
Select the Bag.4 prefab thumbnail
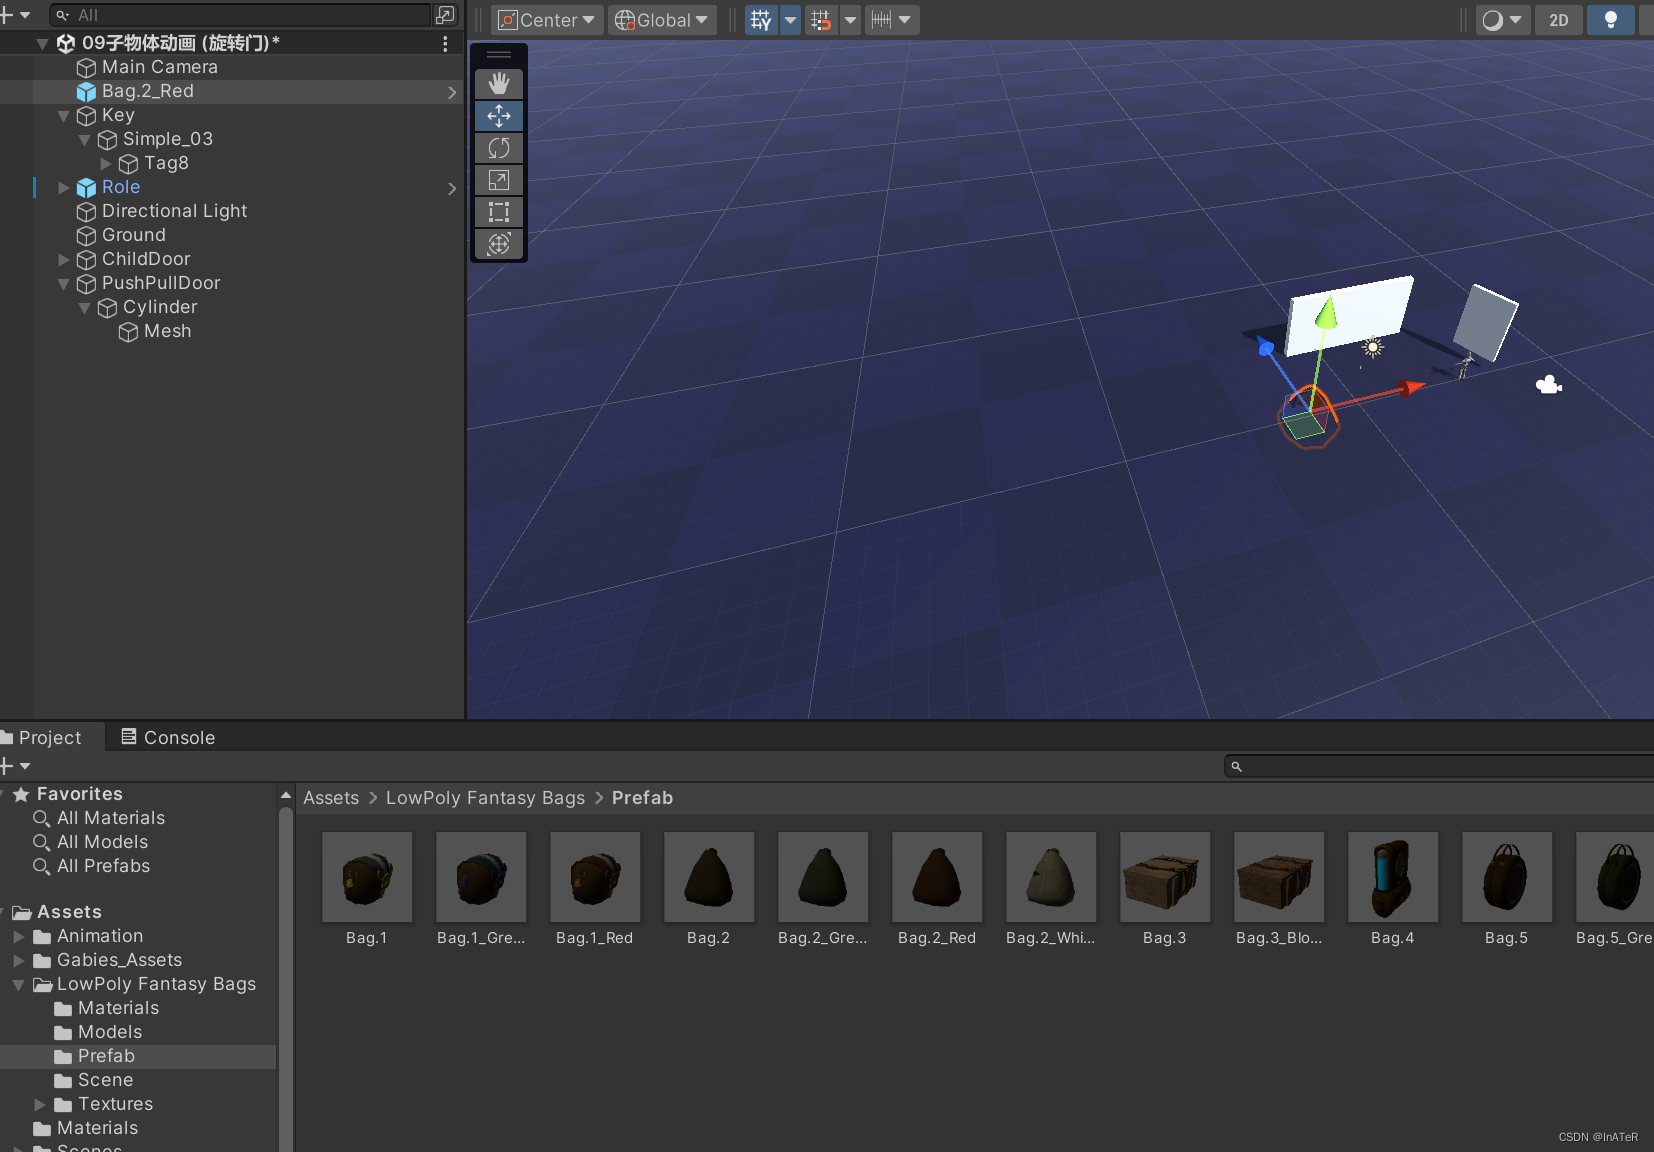(1391, 878)
